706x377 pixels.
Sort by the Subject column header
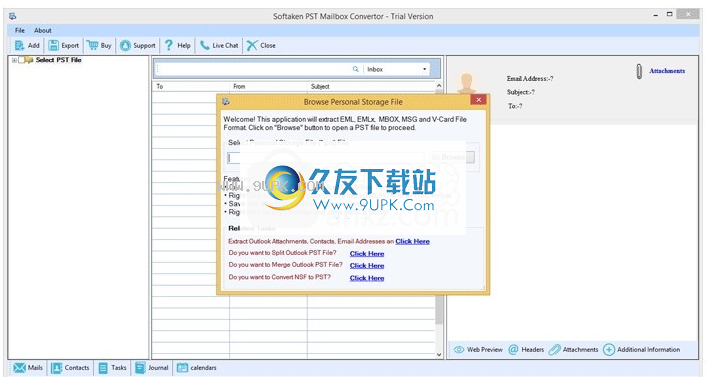(371, 86)
